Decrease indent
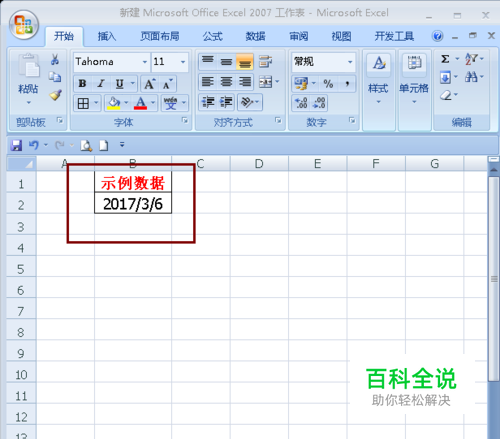The width and height of the screenshot is (500, 439). [208, 102]
